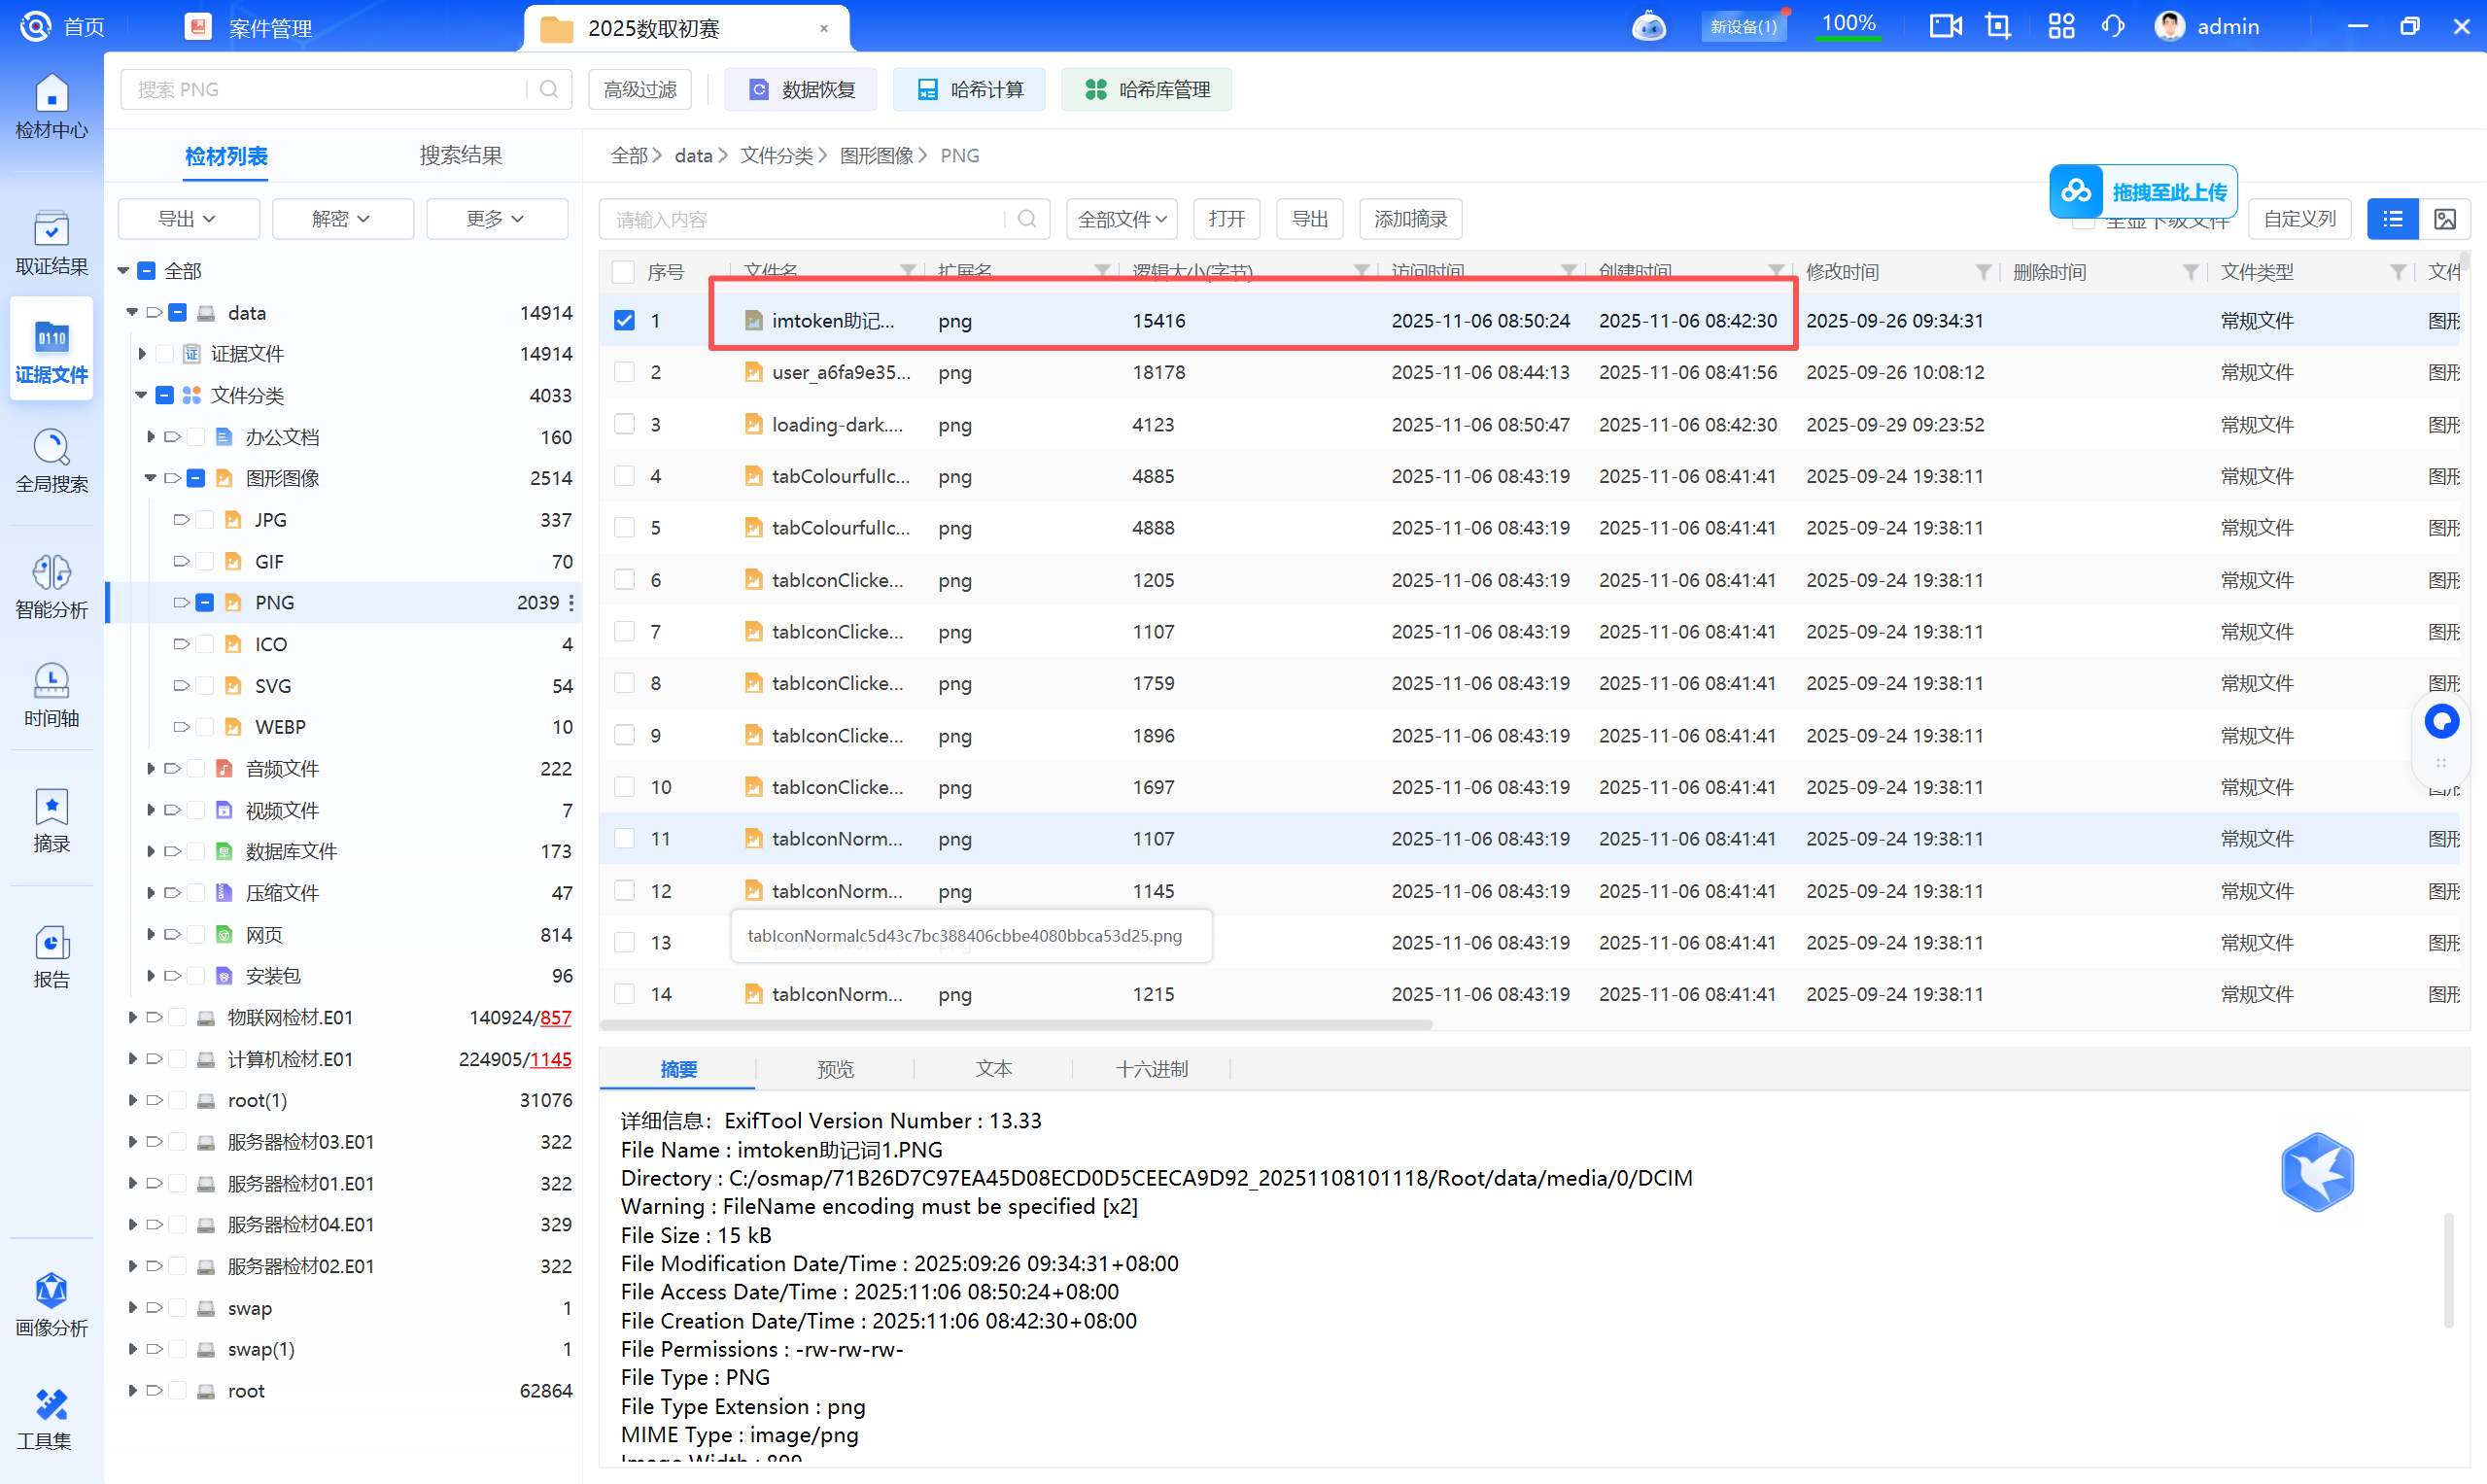Open the 全局搜索 sidebar icon
Screen dimensions: 2487x1484
coord(51,462)
